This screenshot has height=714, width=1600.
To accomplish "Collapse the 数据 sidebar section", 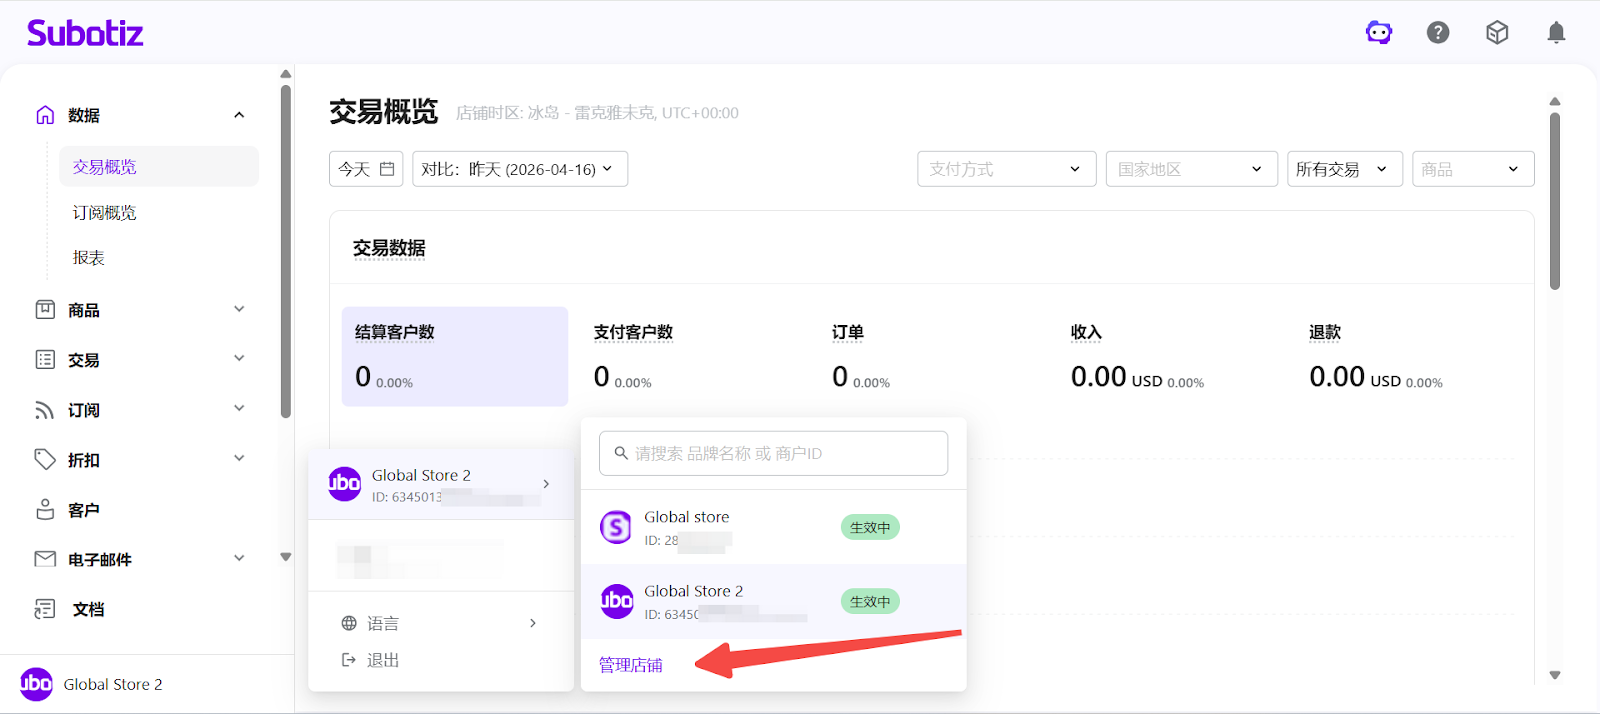I will click(239, 115).
